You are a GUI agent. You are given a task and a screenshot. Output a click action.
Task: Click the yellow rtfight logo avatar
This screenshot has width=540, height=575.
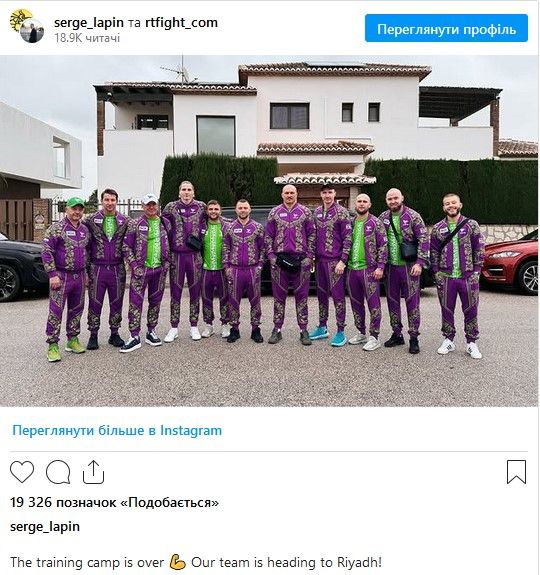(x=19, y=18)
